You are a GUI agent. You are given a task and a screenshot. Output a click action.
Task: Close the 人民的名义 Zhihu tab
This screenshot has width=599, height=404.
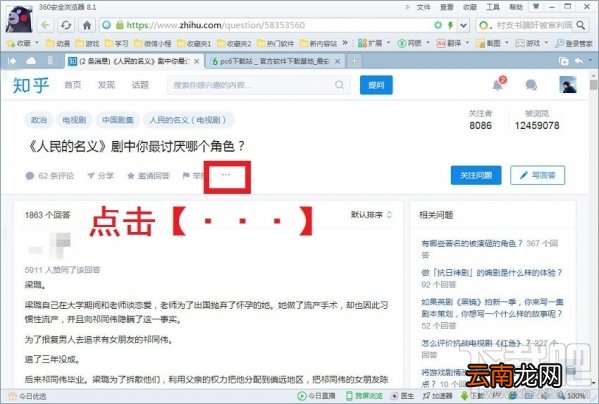click(x=196, y=61)
